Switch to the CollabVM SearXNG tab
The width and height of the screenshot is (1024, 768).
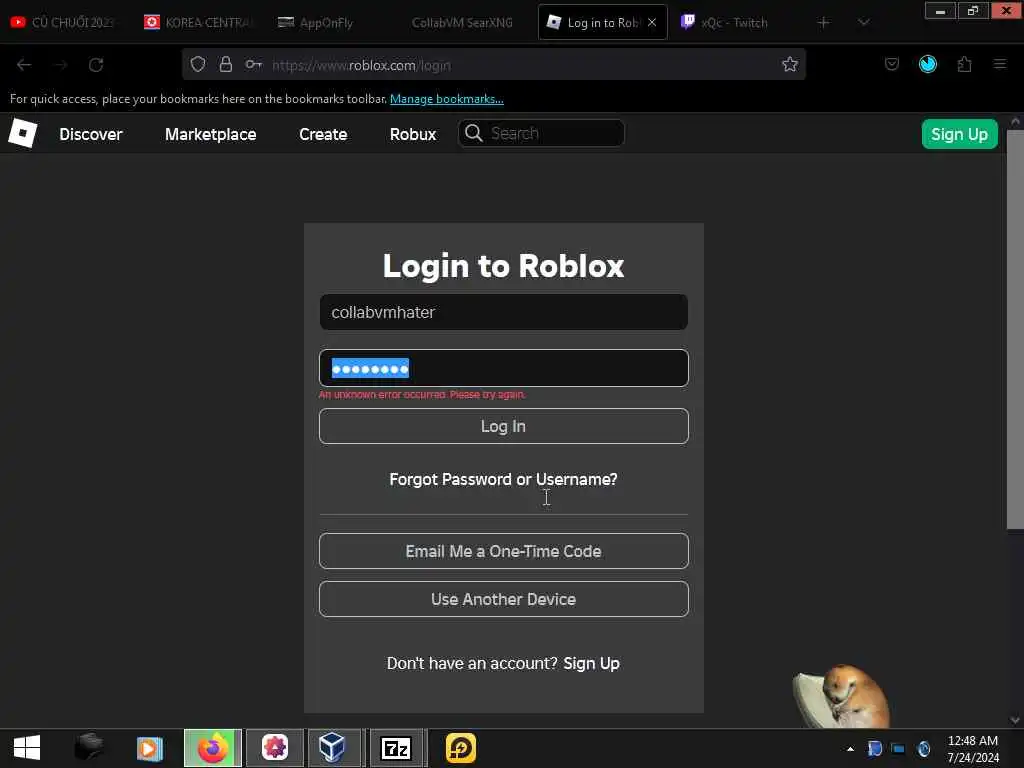pyautogui.click(x=462, y=22)
